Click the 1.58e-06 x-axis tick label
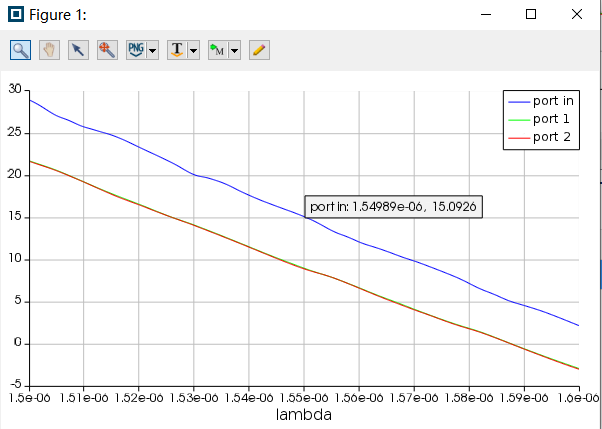602x429 pixels. [469, 398]
